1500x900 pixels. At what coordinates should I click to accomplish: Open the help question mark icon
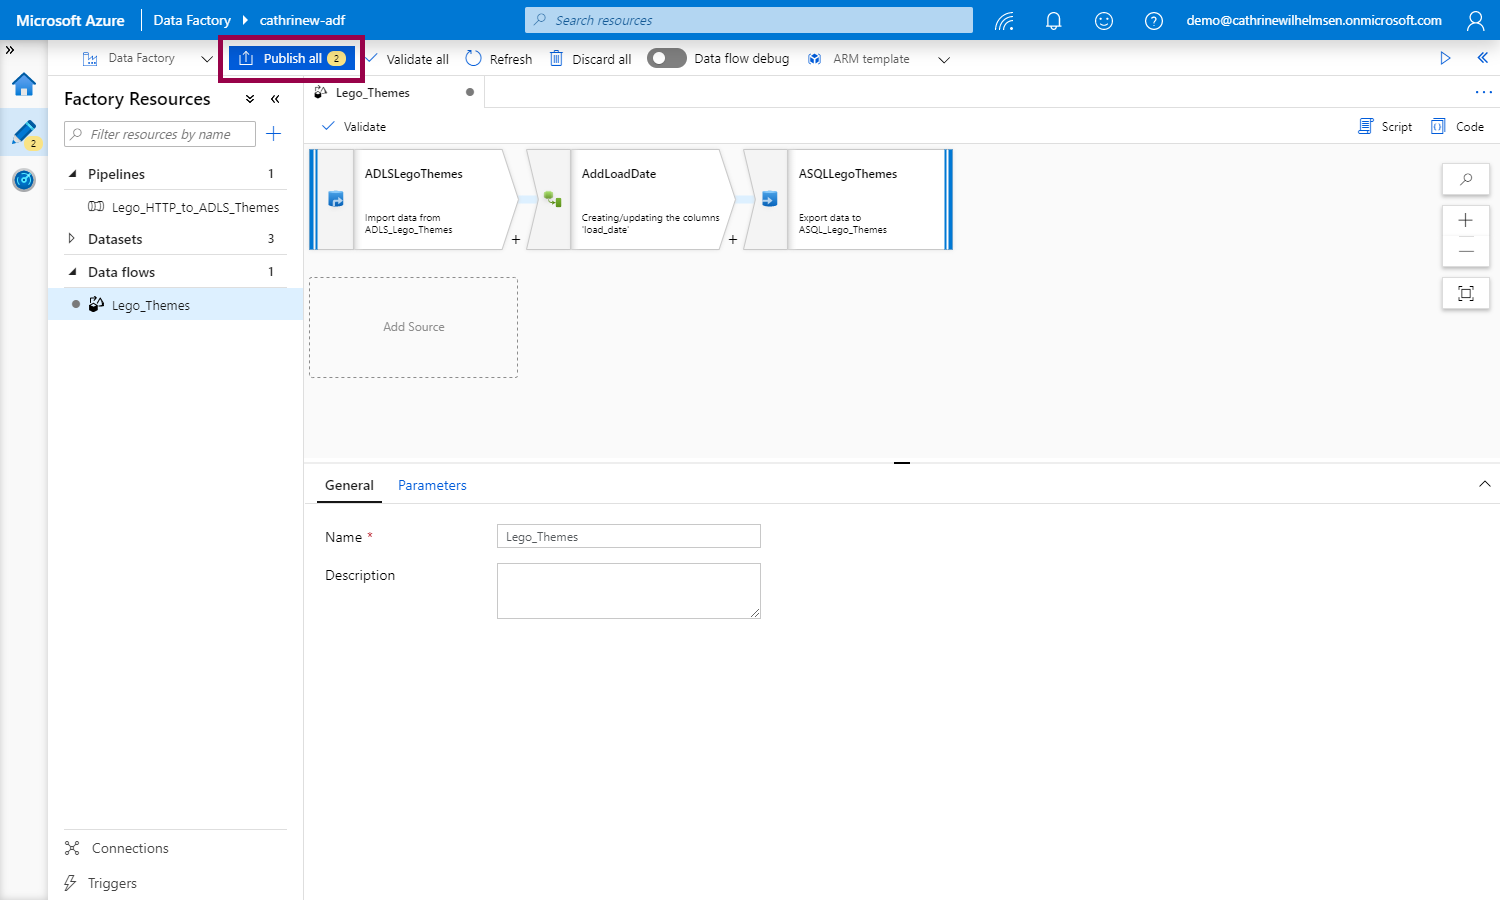point(1153,21)
